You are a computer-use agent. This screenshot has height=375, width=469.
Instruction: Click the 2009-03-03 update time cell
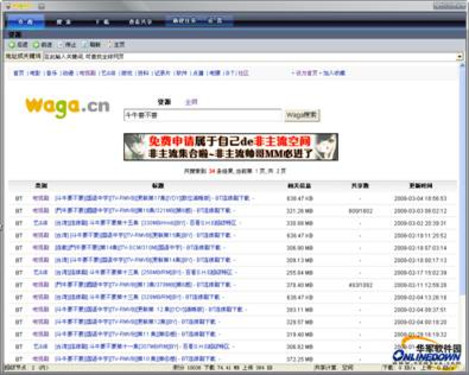(420, 211)
